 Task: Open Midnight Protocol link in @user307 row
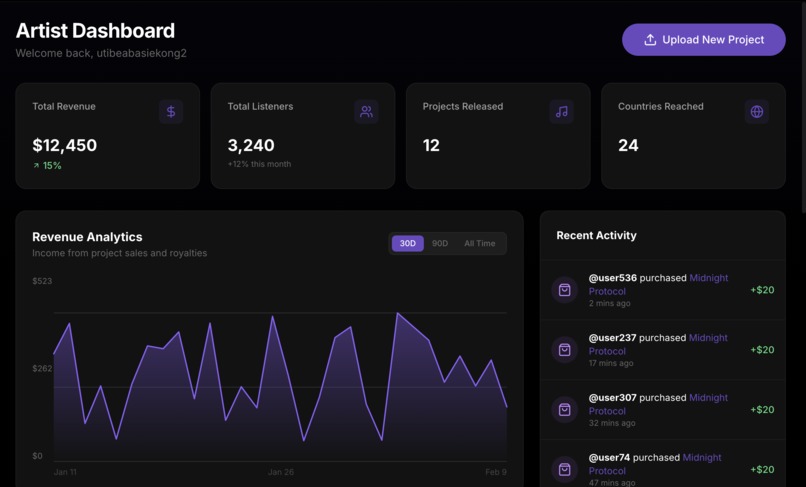click(x=658, y=404)
